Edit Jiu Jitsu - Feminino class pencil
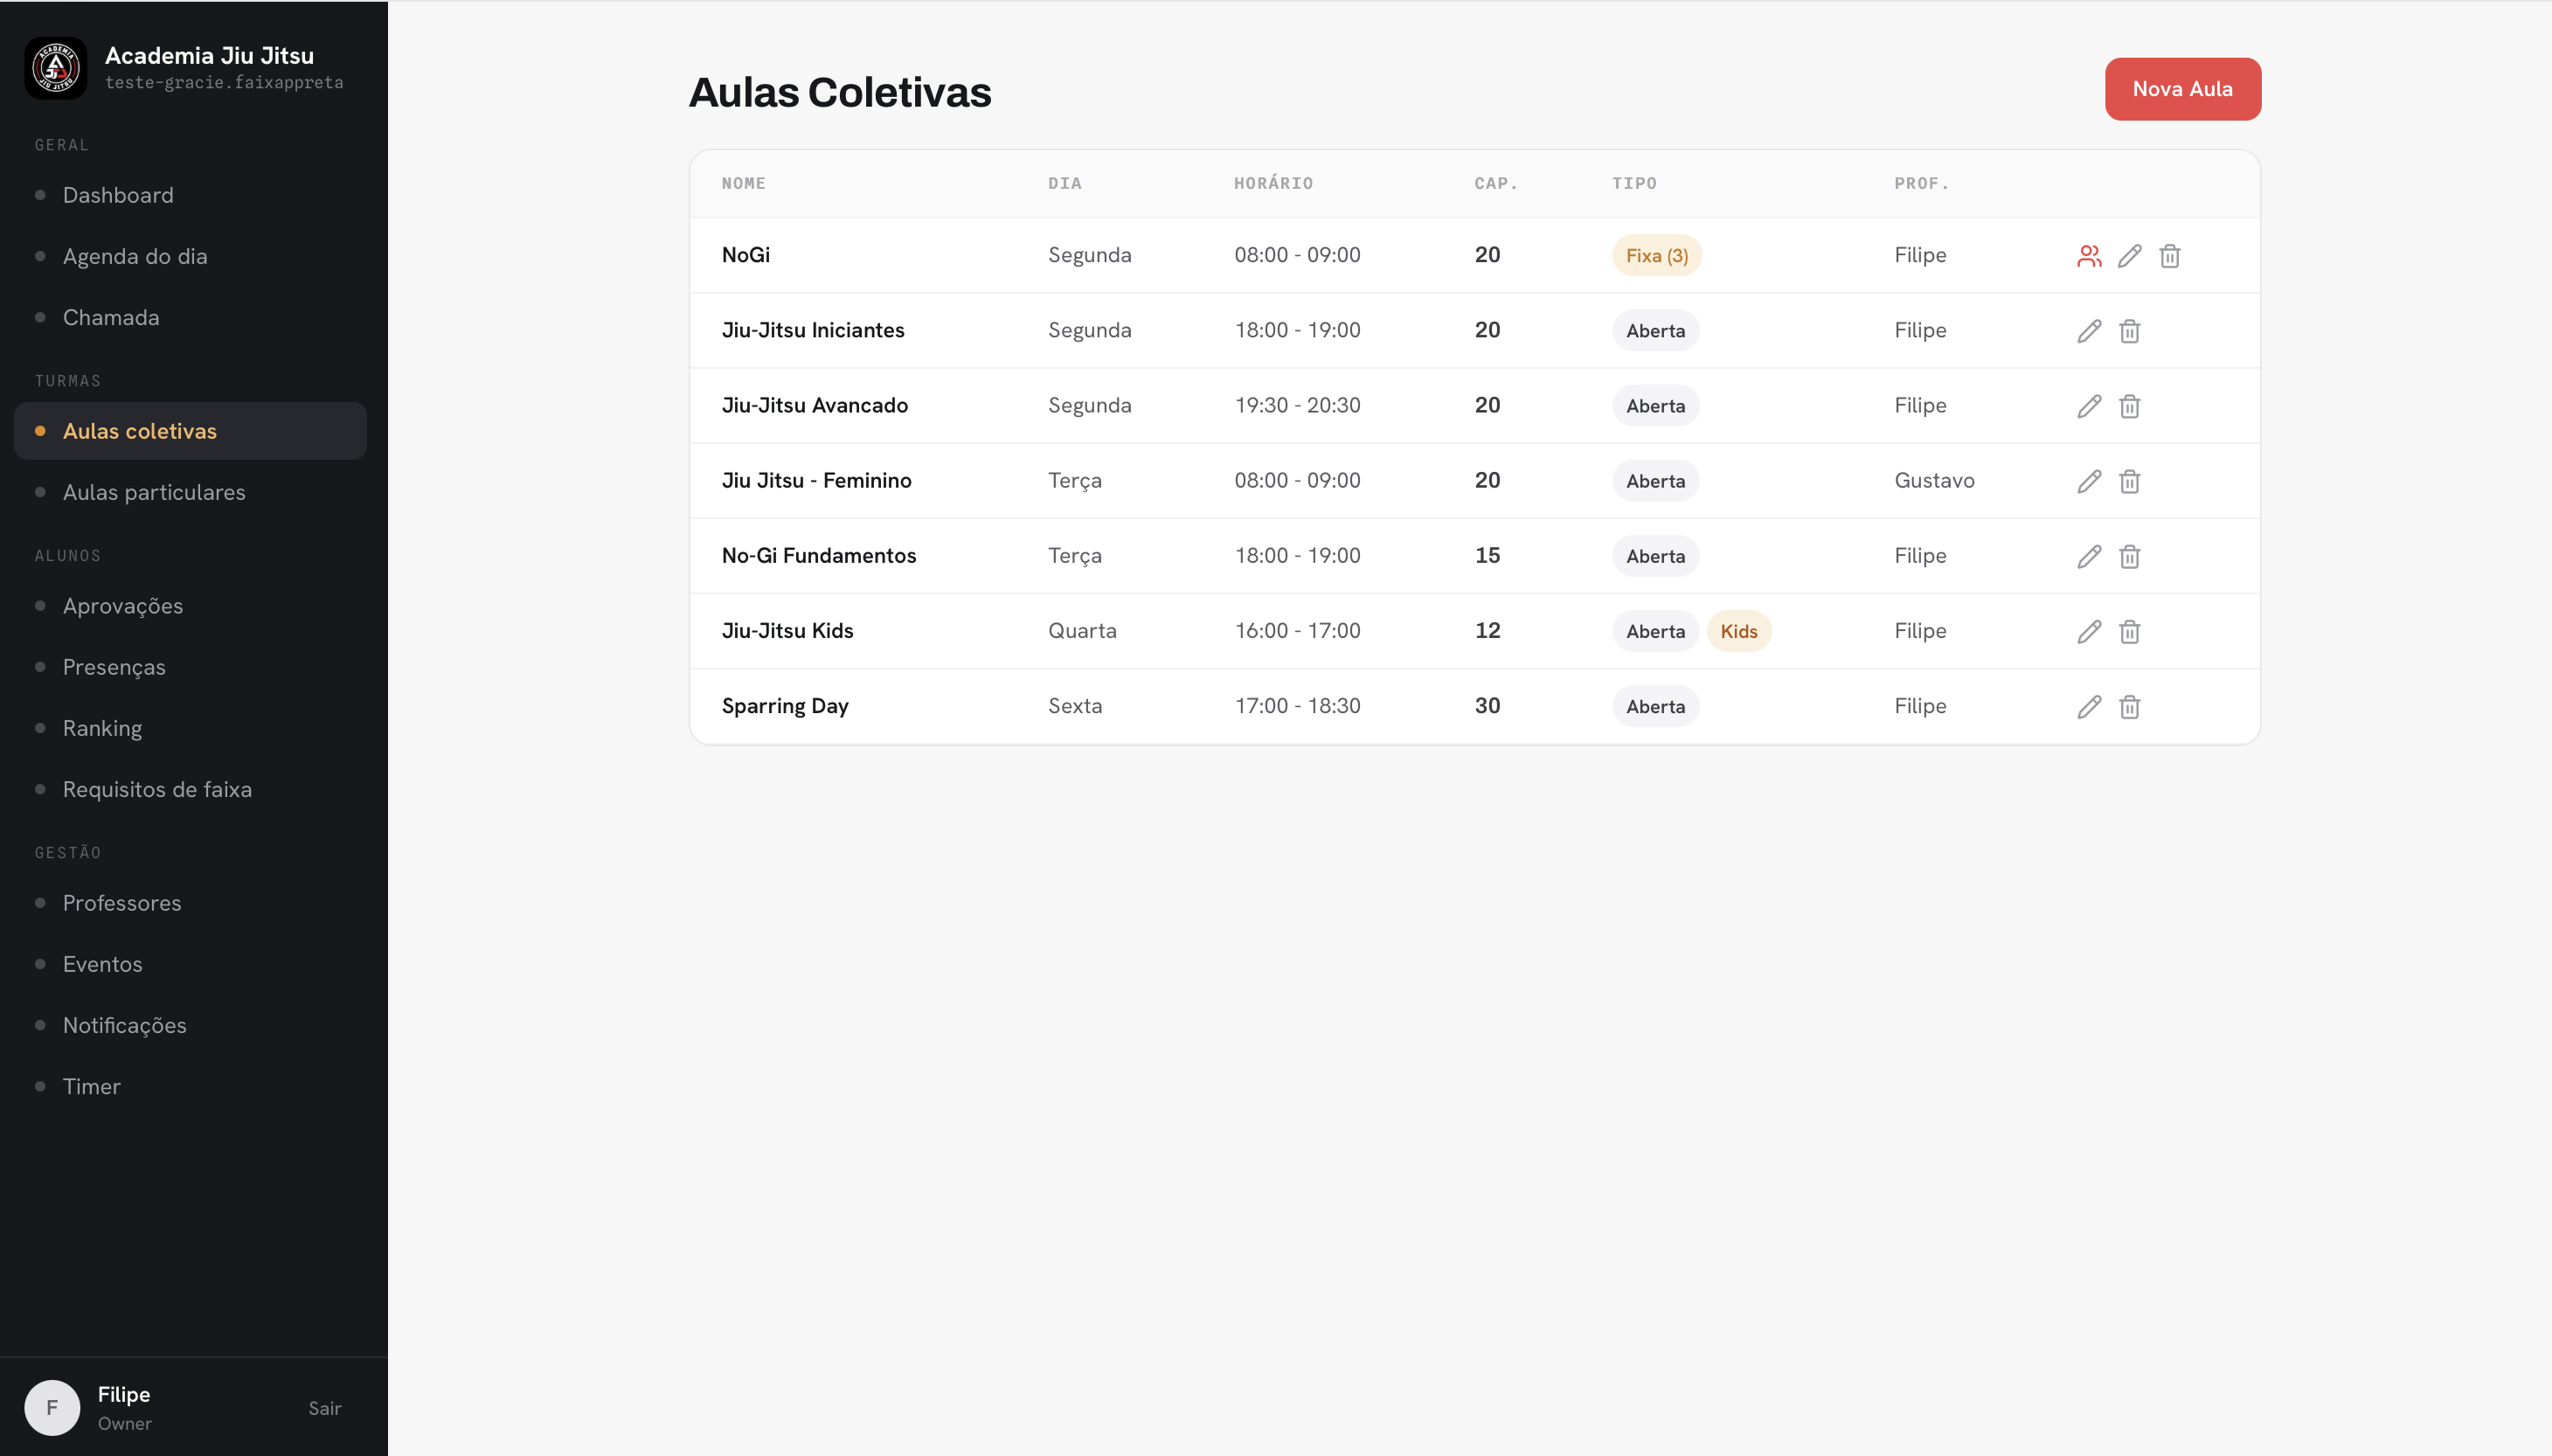This screenshot has height=1456, width=2552. click(2089, 481)
